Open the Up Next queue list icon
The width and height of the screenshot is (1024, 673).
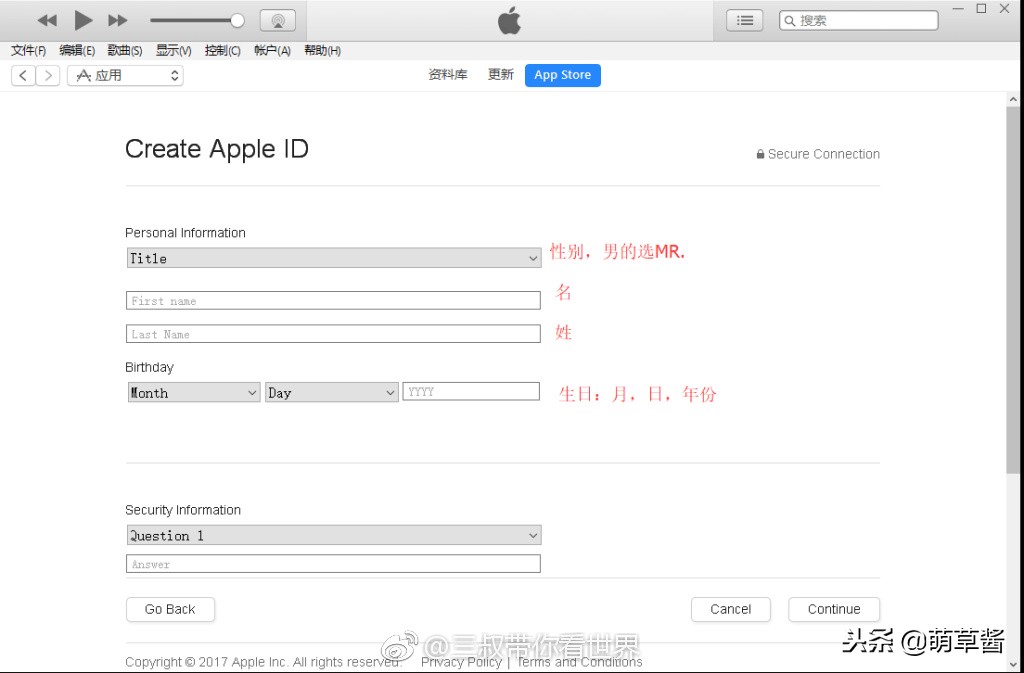click(x=744, y=19)
